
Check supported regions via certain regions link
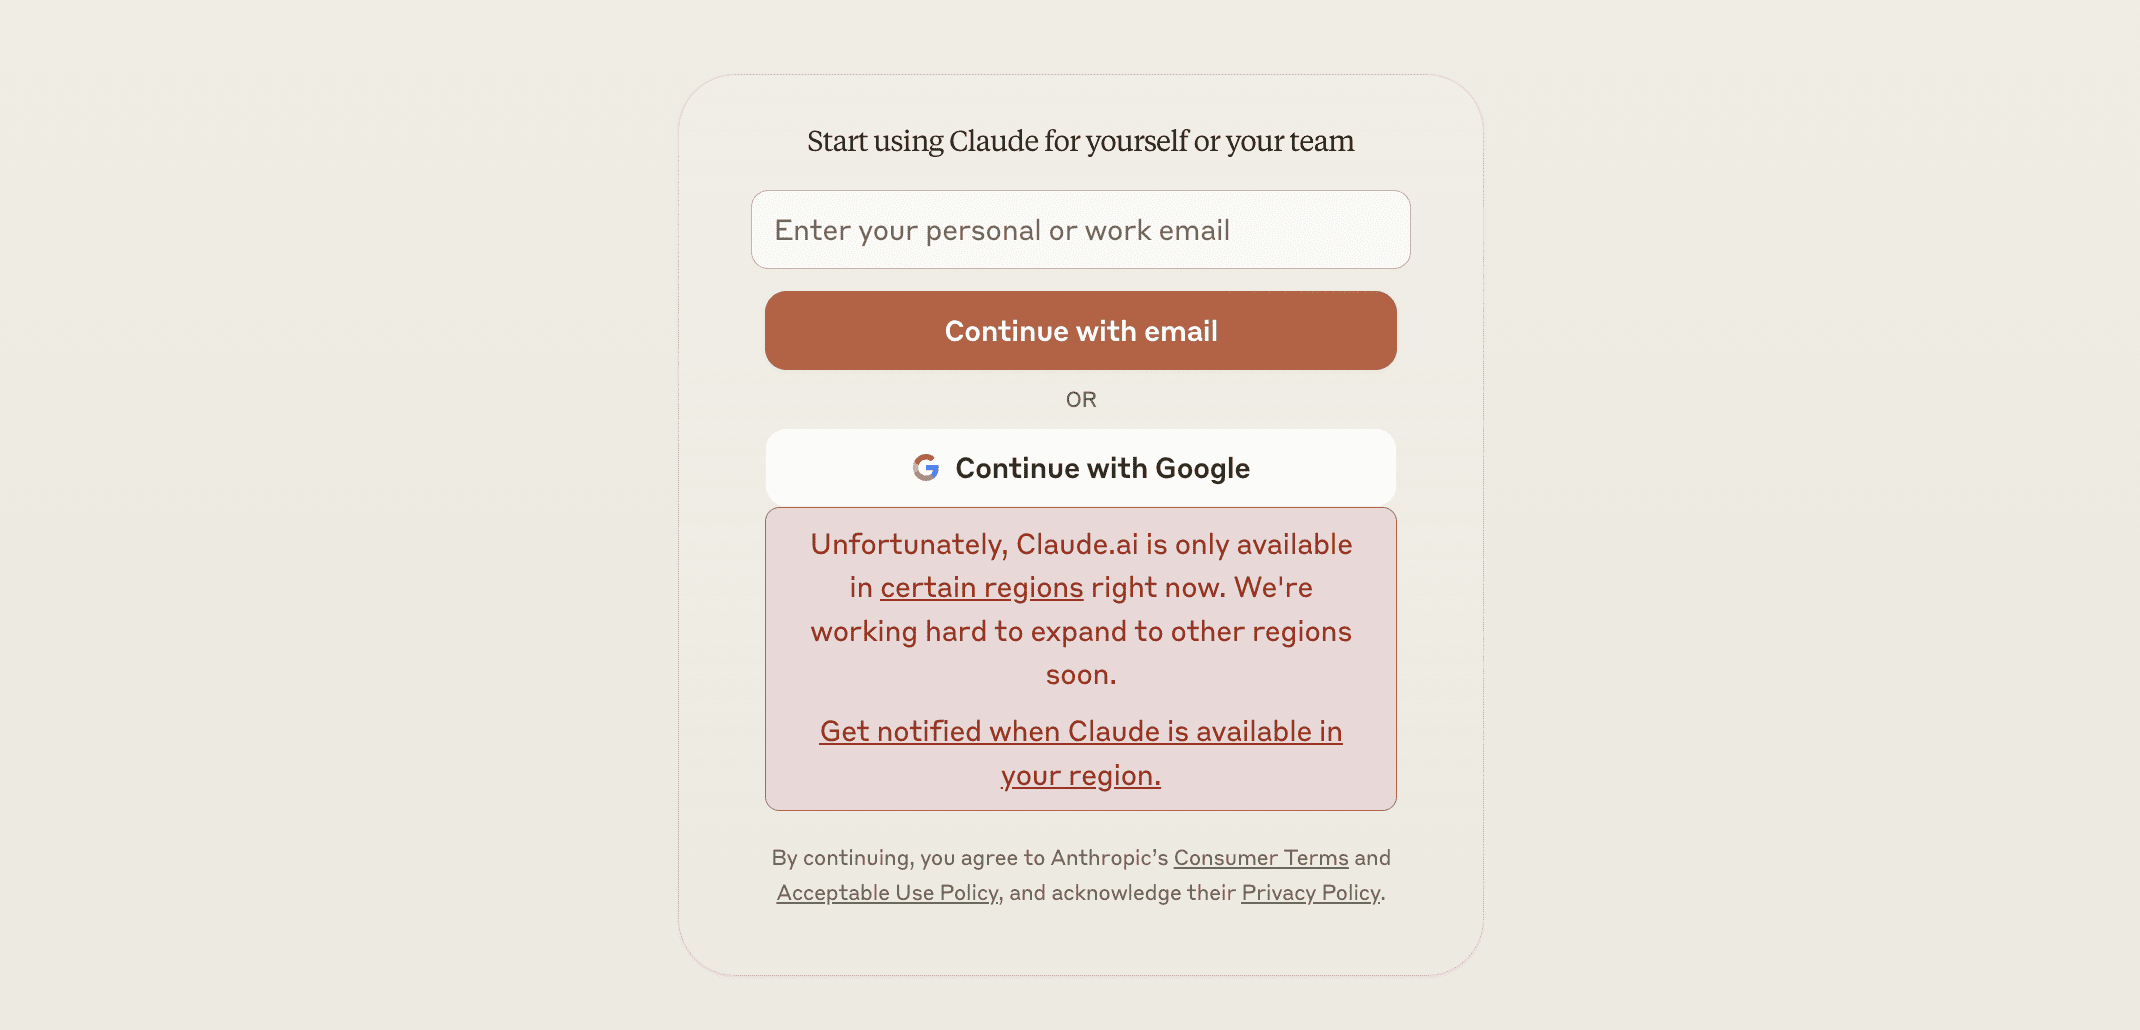point(981,588)
